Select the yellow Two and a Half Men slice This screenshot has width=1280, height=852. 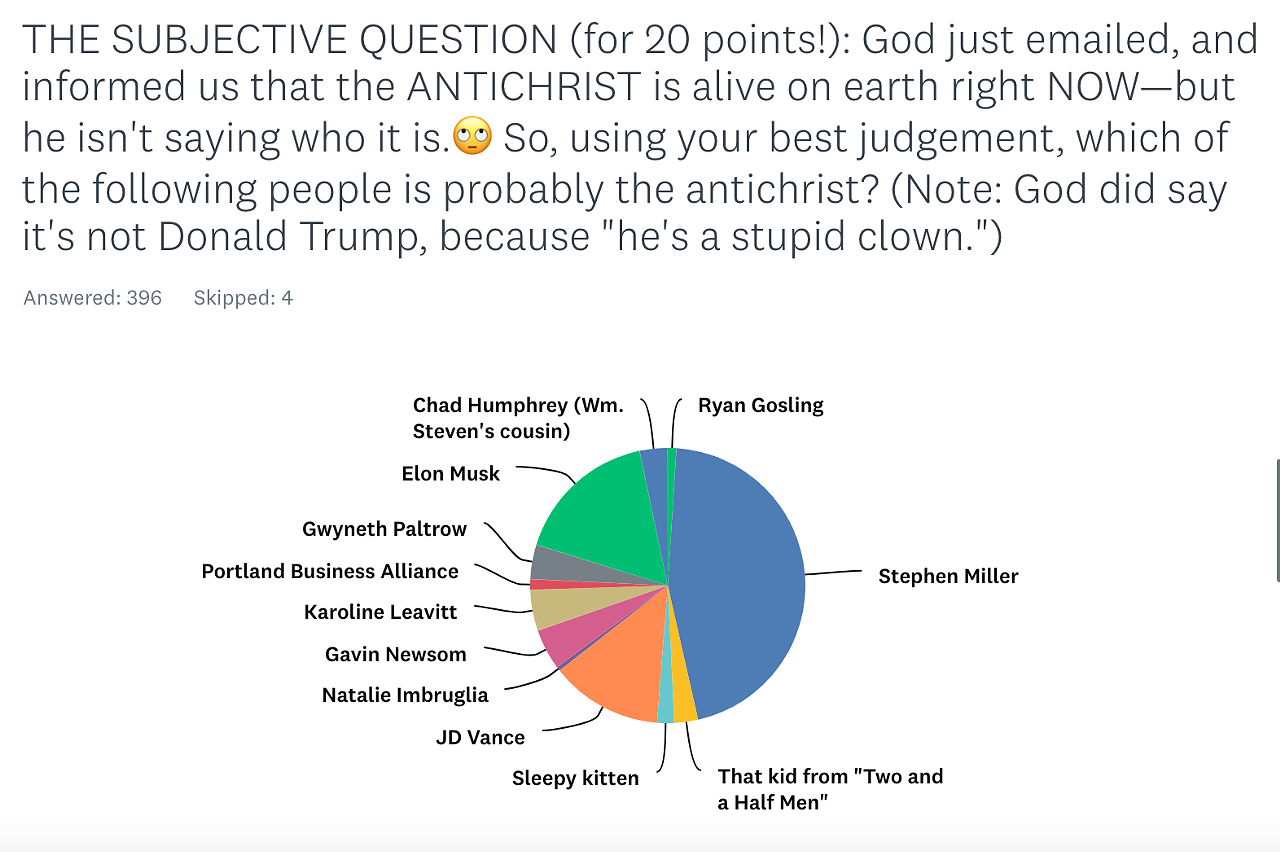tap(684, 703)
